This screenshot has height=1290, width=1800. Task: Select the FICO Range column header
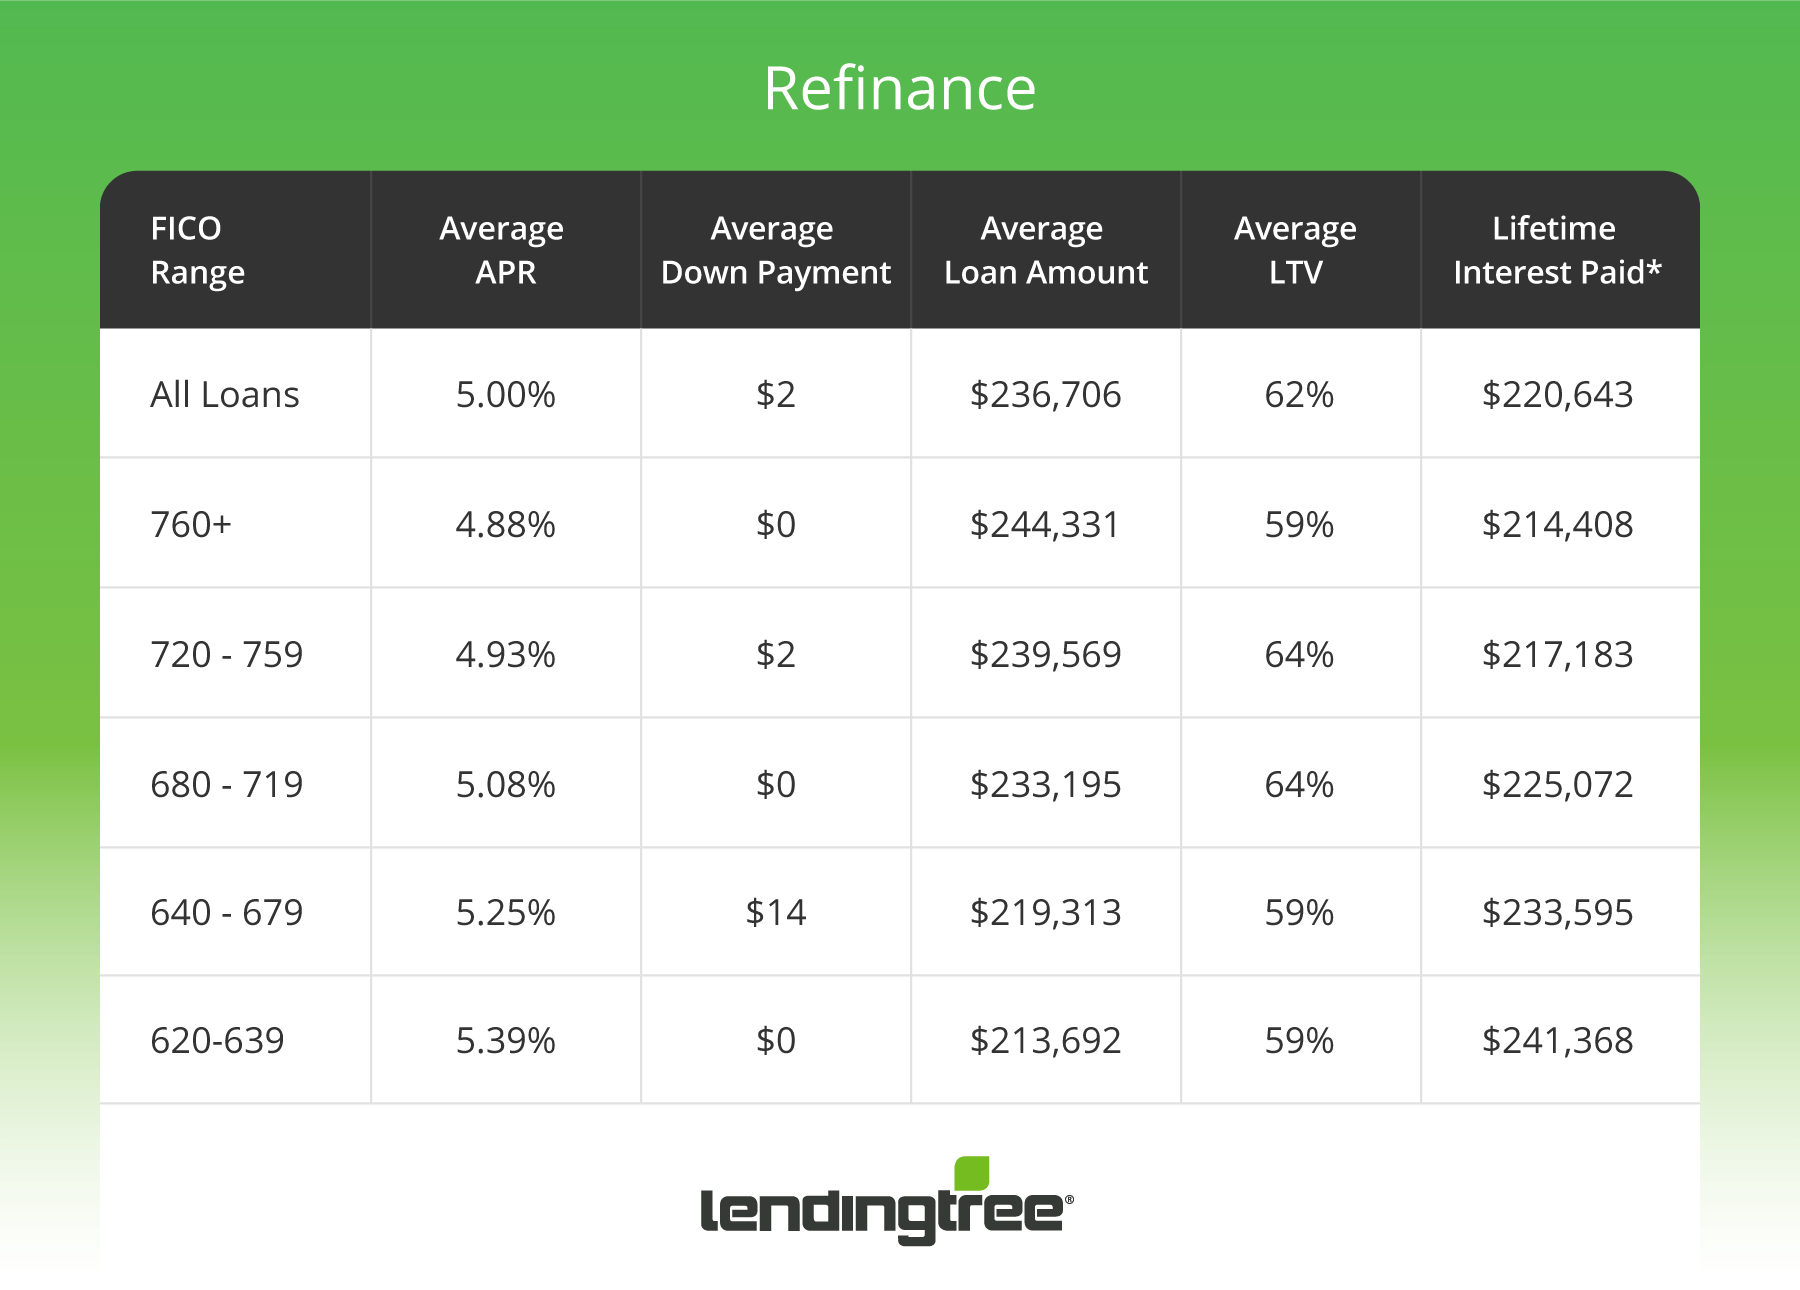click(197, 250)
